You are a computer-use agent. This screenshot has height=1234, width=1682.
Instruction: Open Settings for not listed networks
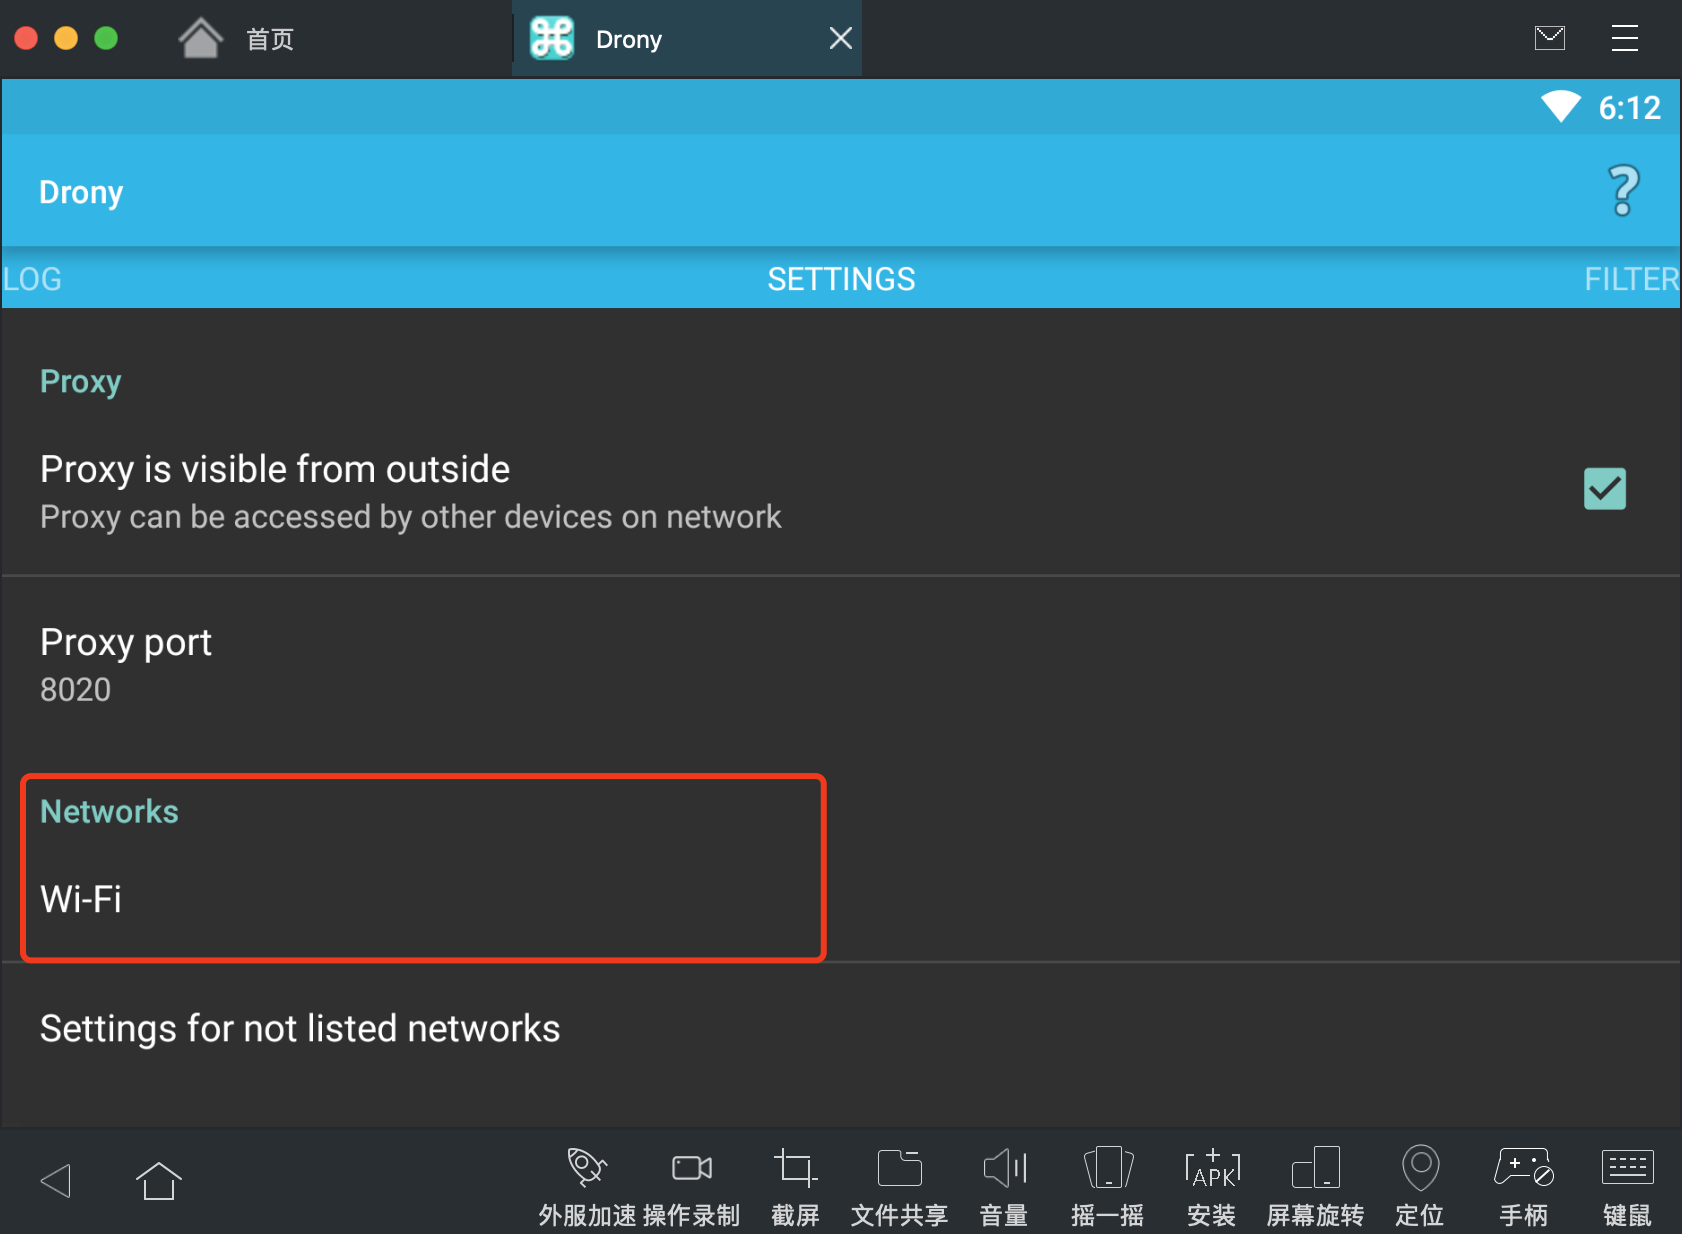[841, 1028]
